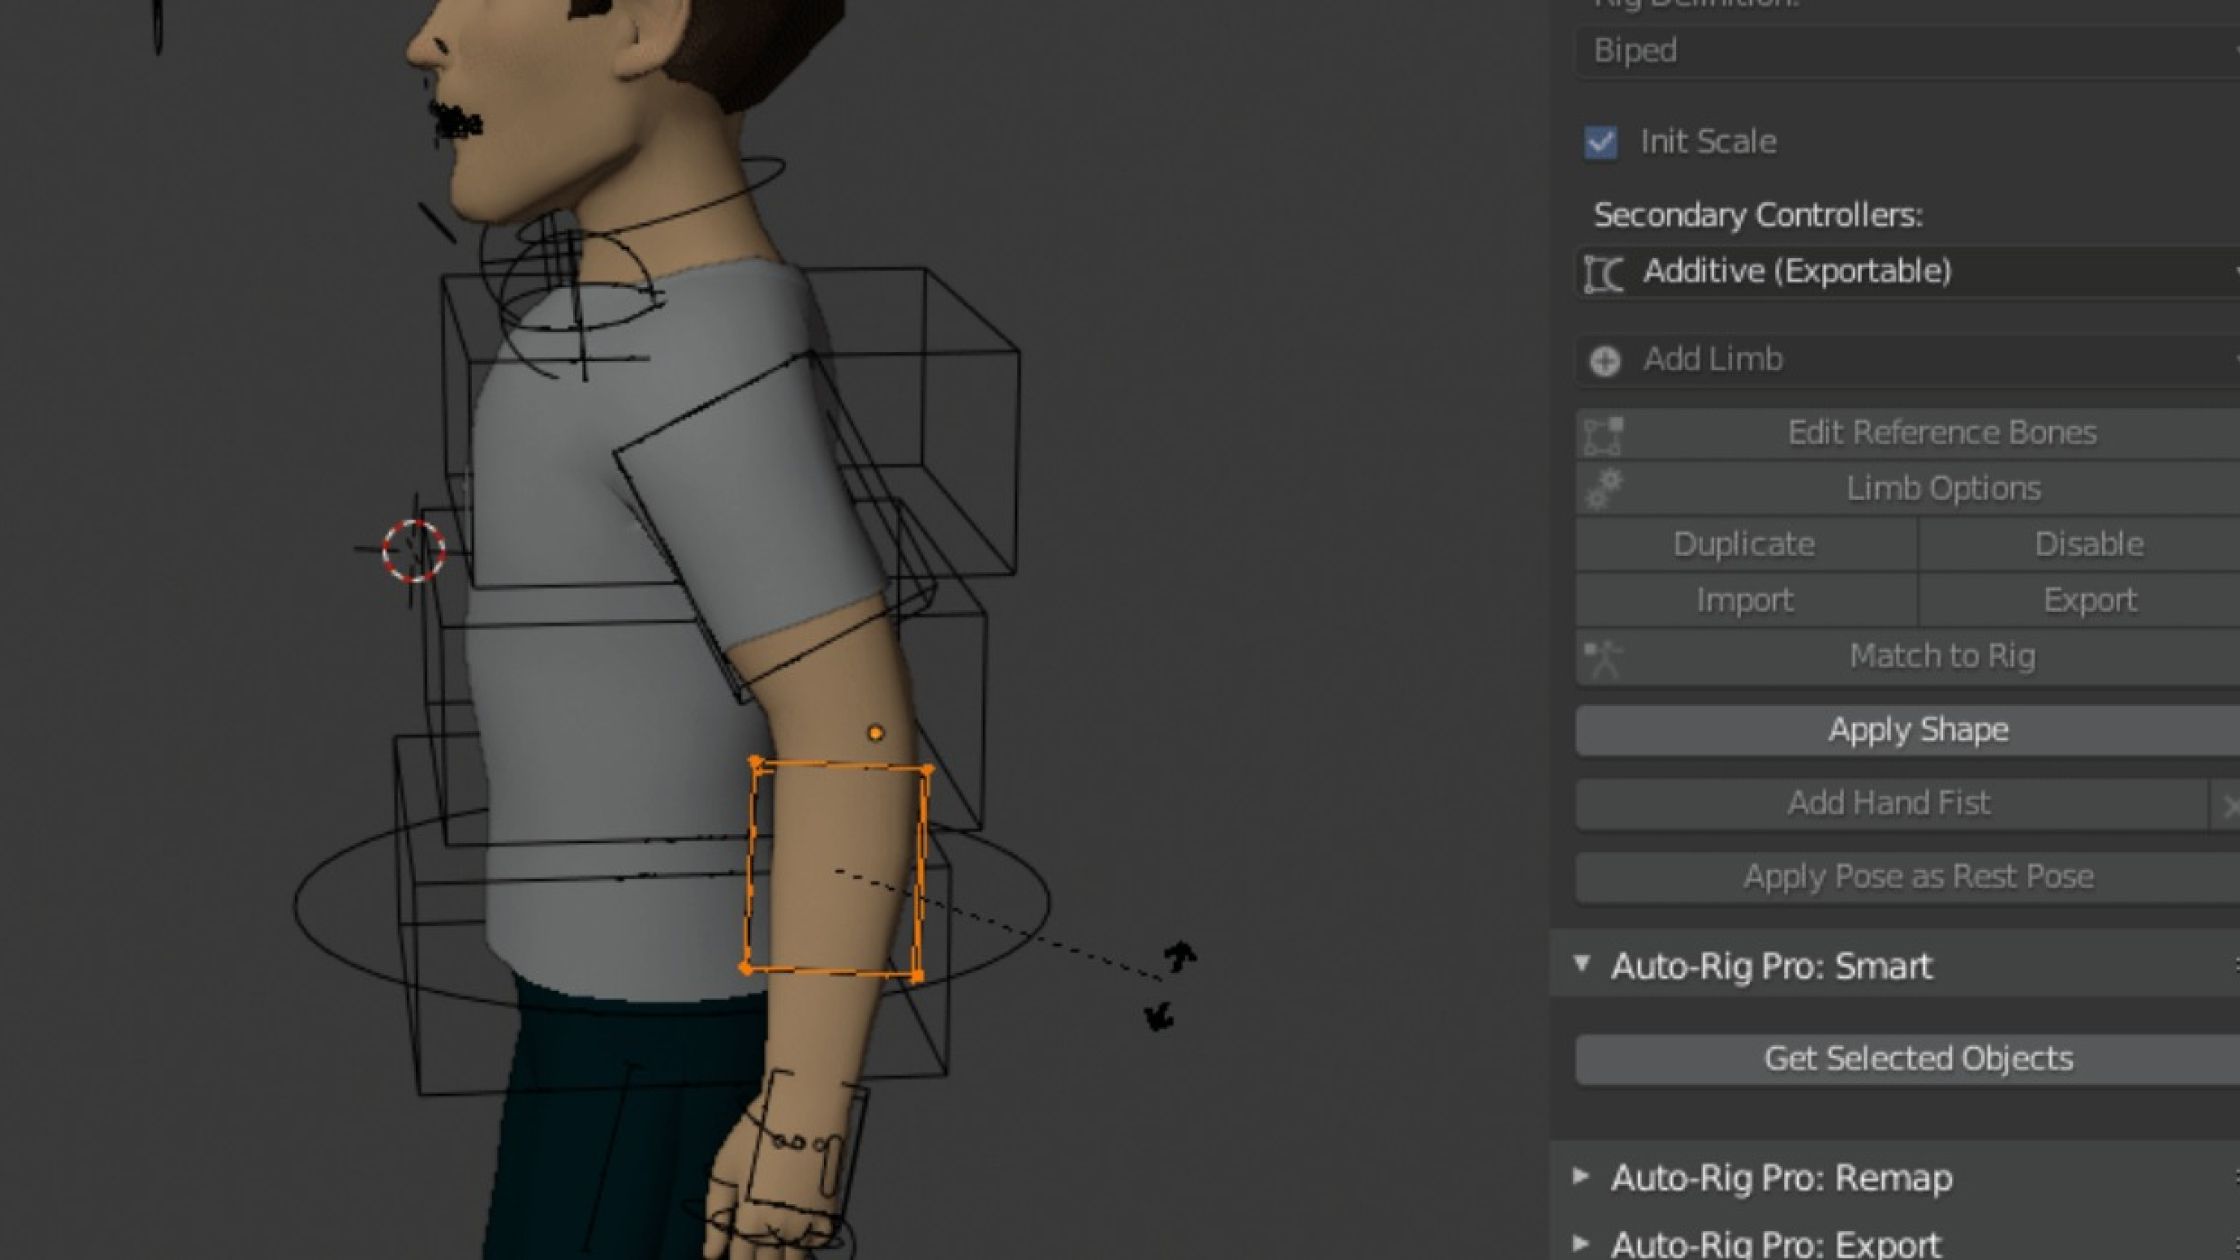The width and height of the screenshot is (2240, 1260).
Task: Click the red-white 3D cursor in viewport
Action: [414, 550]
